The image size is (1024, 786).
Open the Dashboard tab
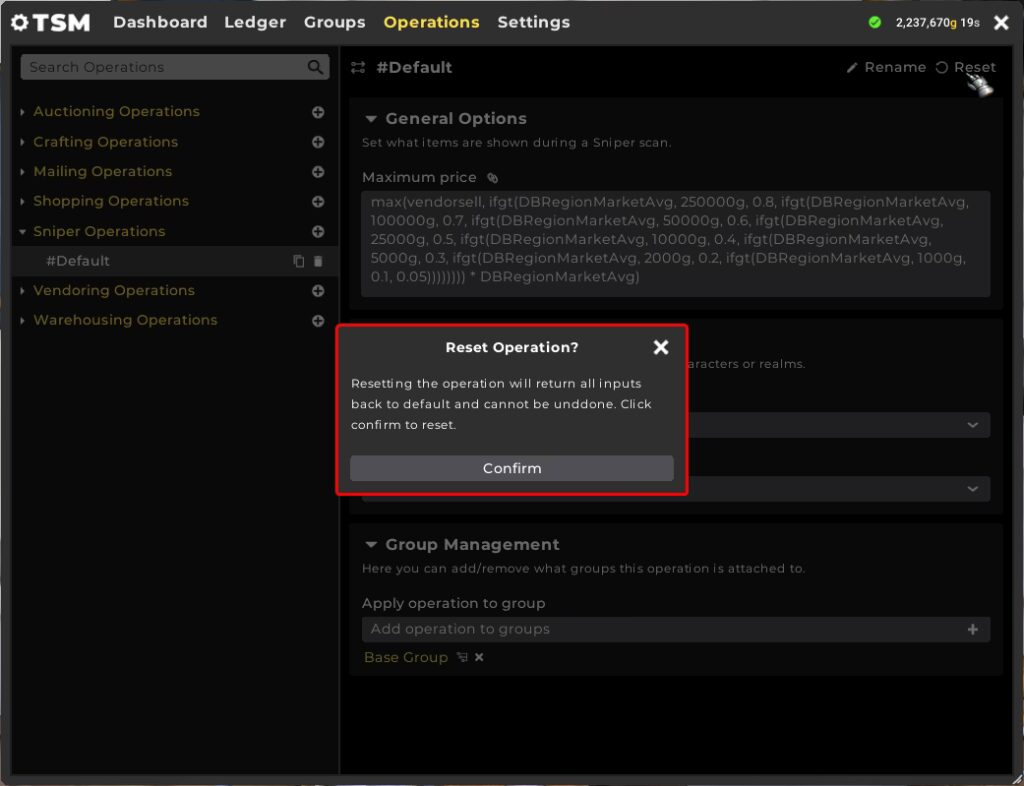click(x=160, y=22)
